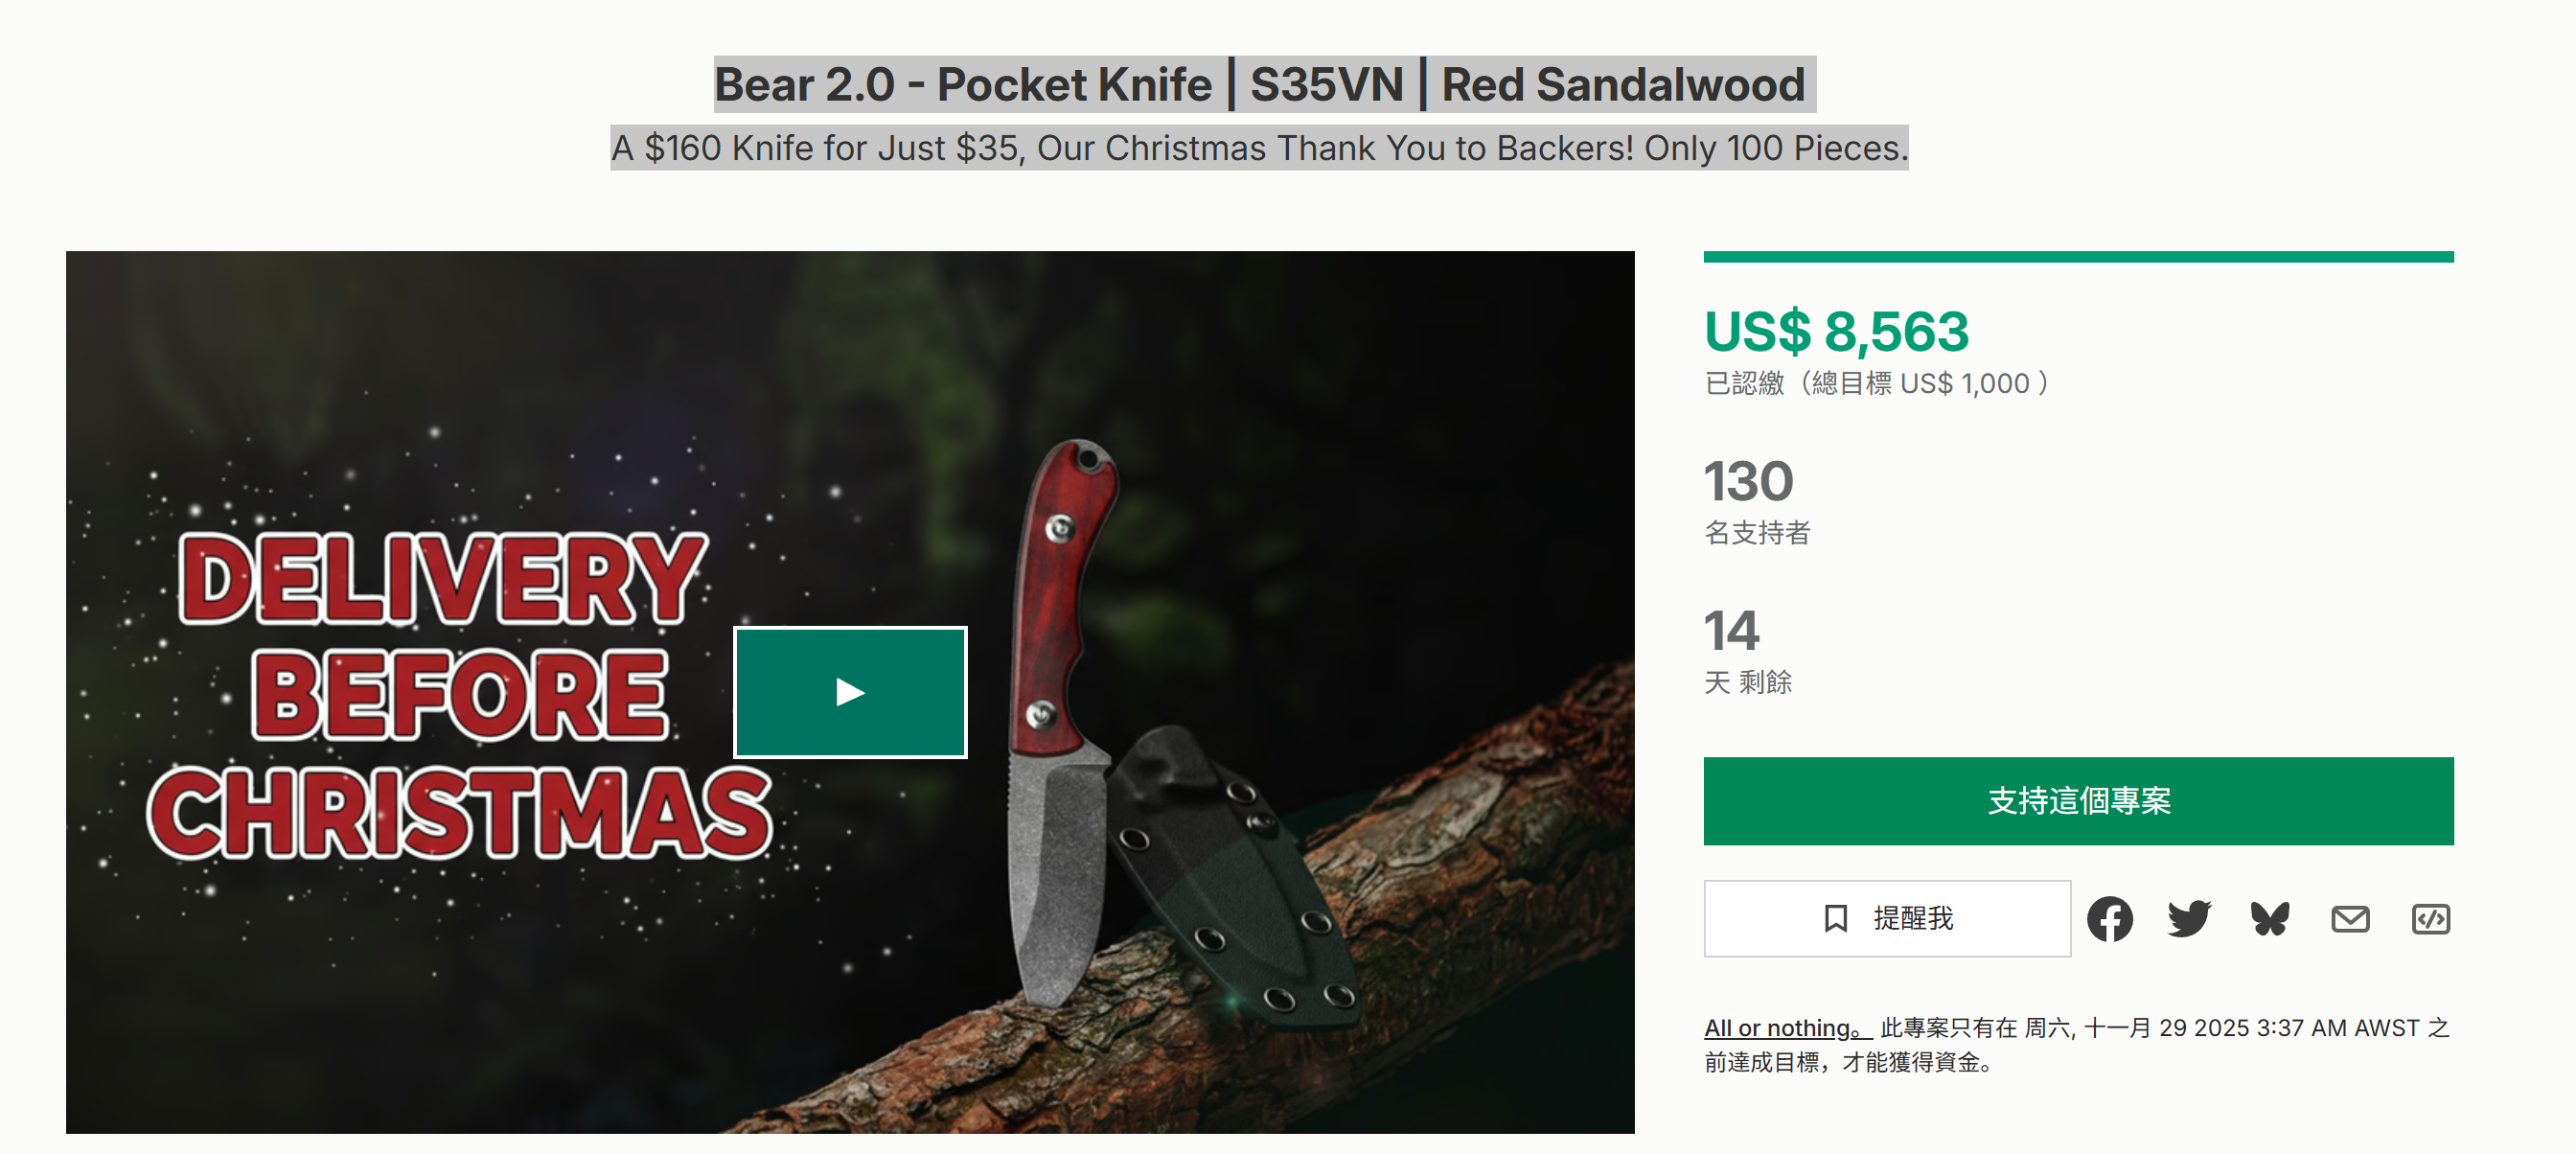Screen dimensions: 2576x1154
Task: Open the embed code icon
Action: [x=2430, y=918]
